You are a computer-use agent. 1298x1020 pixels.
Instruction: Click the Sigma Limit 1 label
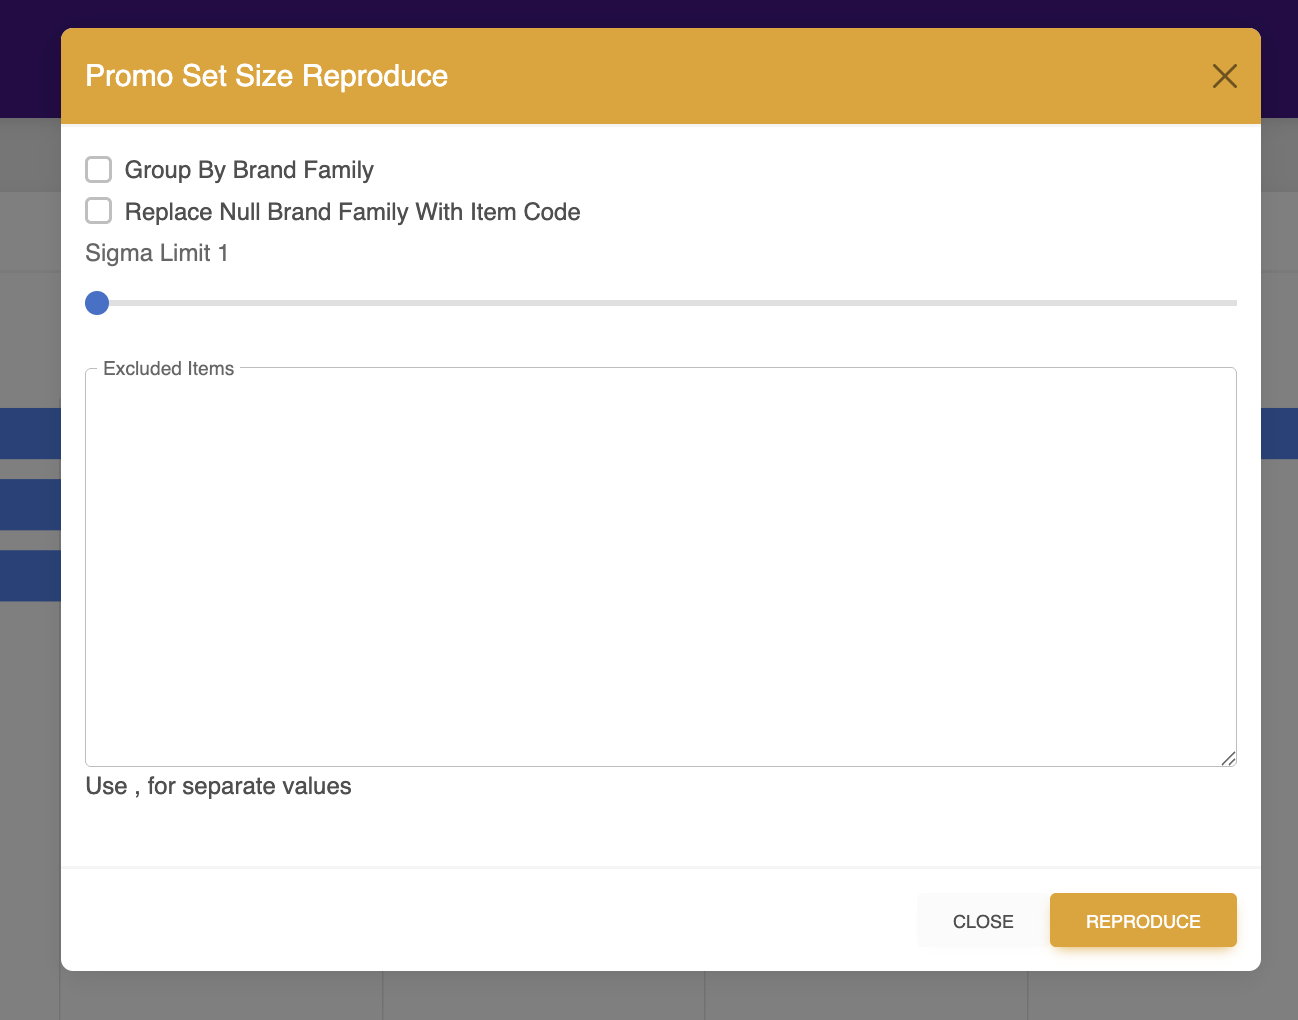157,253
